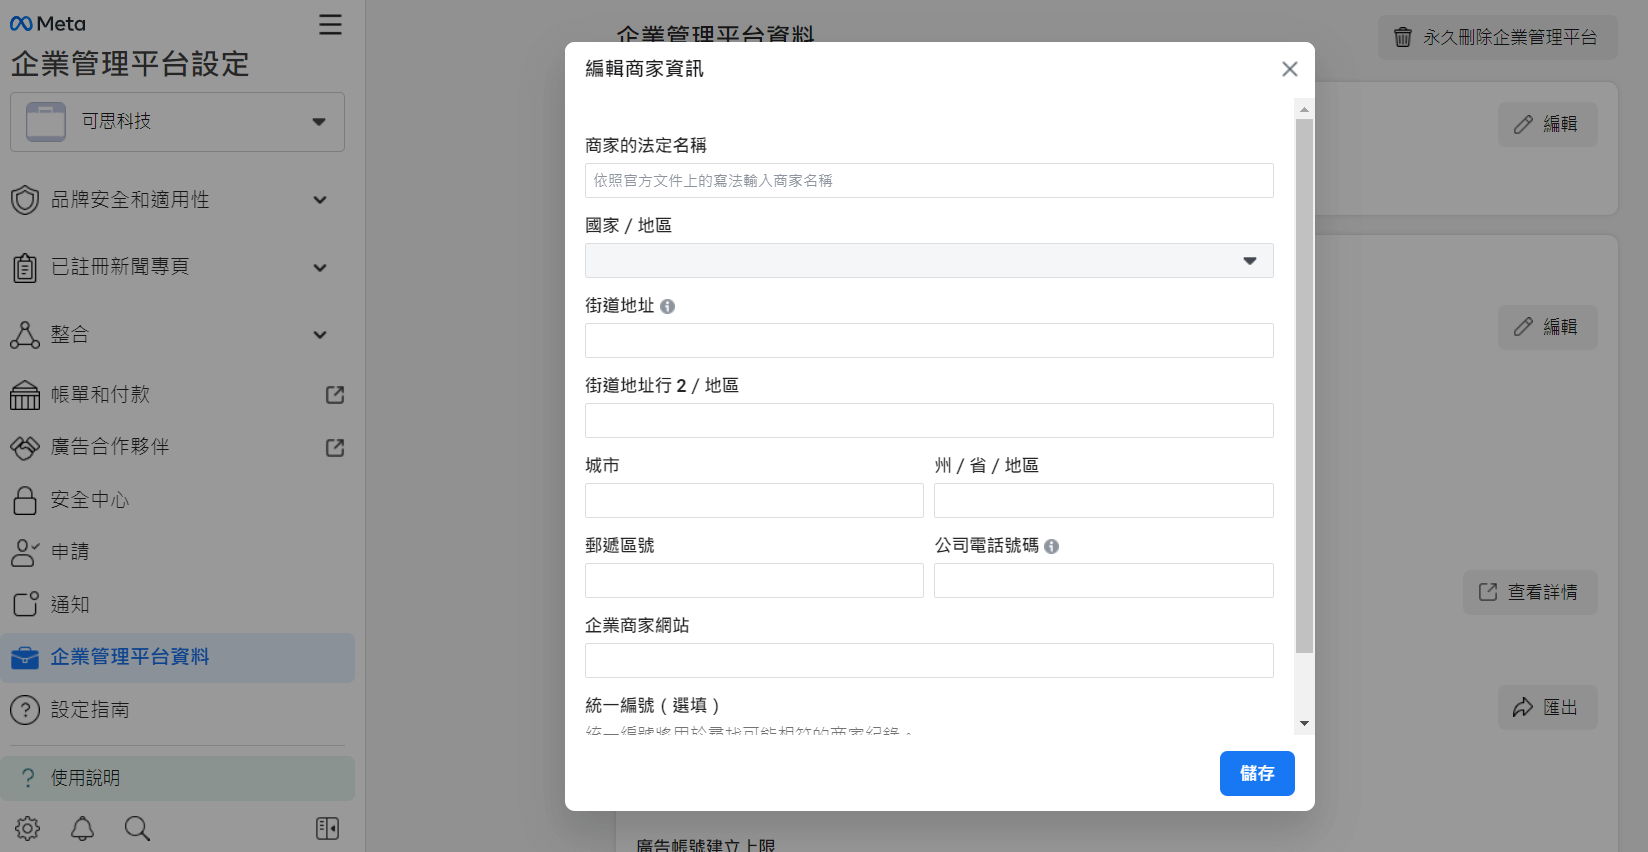
Task: Click the search magnifier icon
Action: [x=137, y=828]
